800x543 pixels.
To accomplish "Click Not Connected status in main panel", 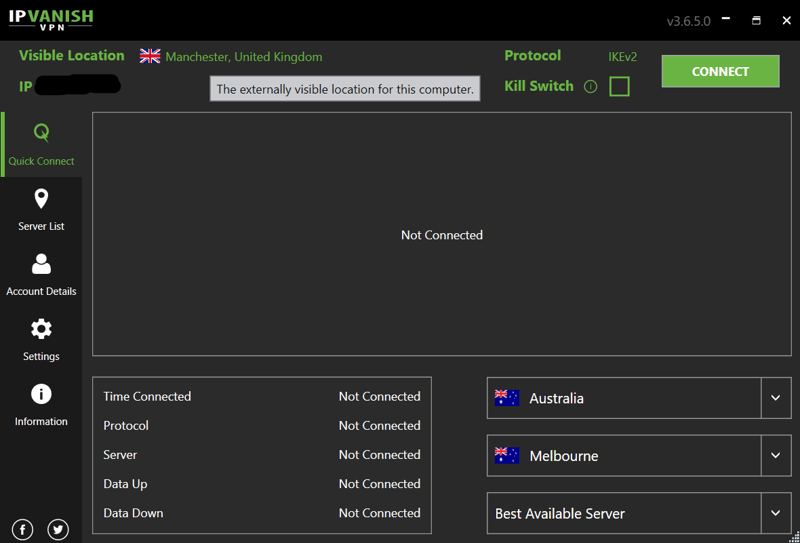I will tap(442, 235).
